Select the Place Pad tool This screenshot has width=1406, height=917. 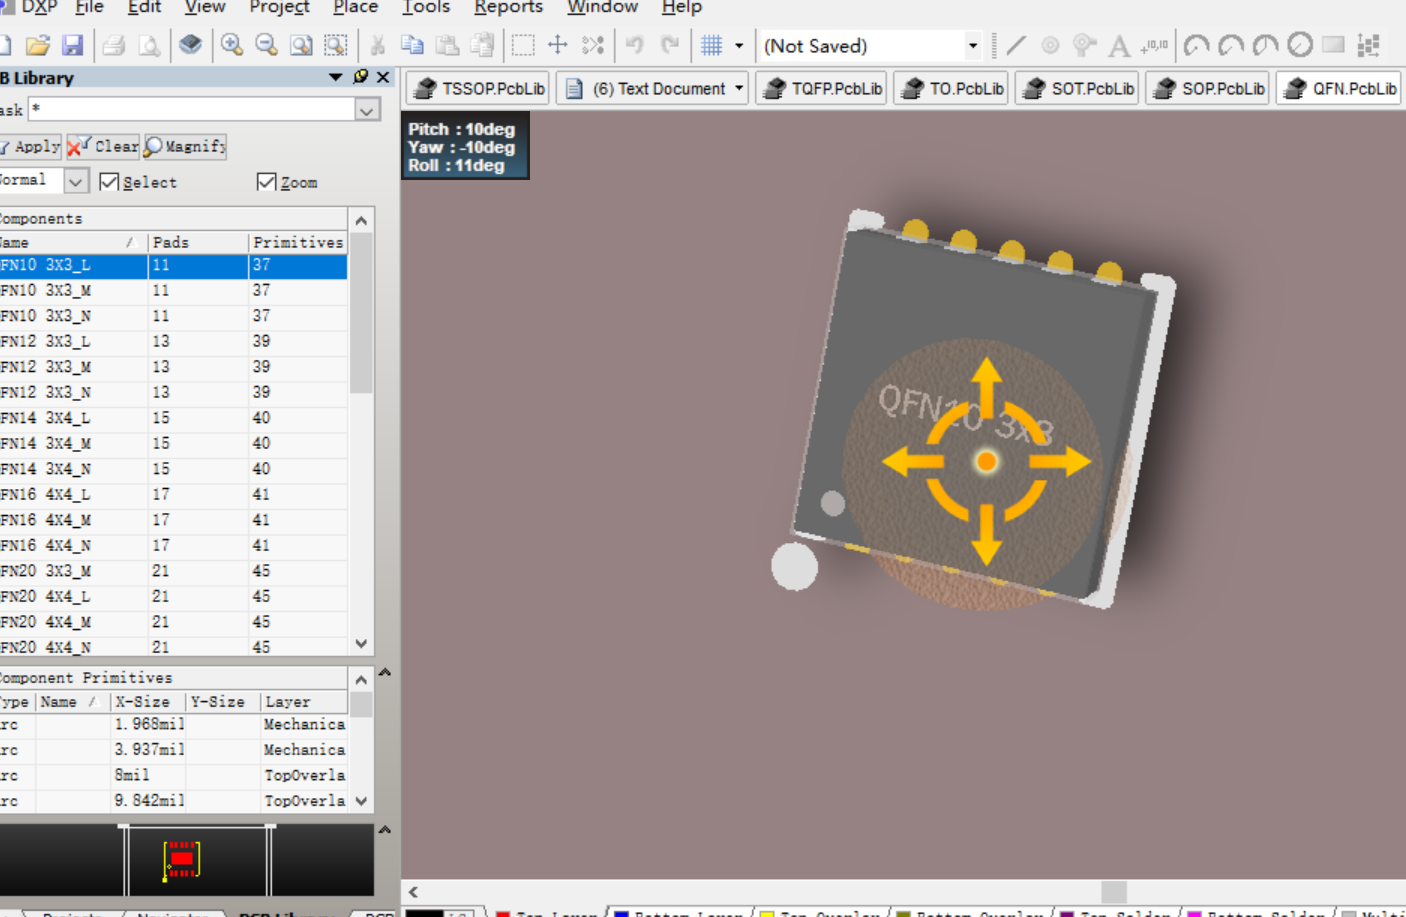pyautogui.click(x=1050, y=45)
